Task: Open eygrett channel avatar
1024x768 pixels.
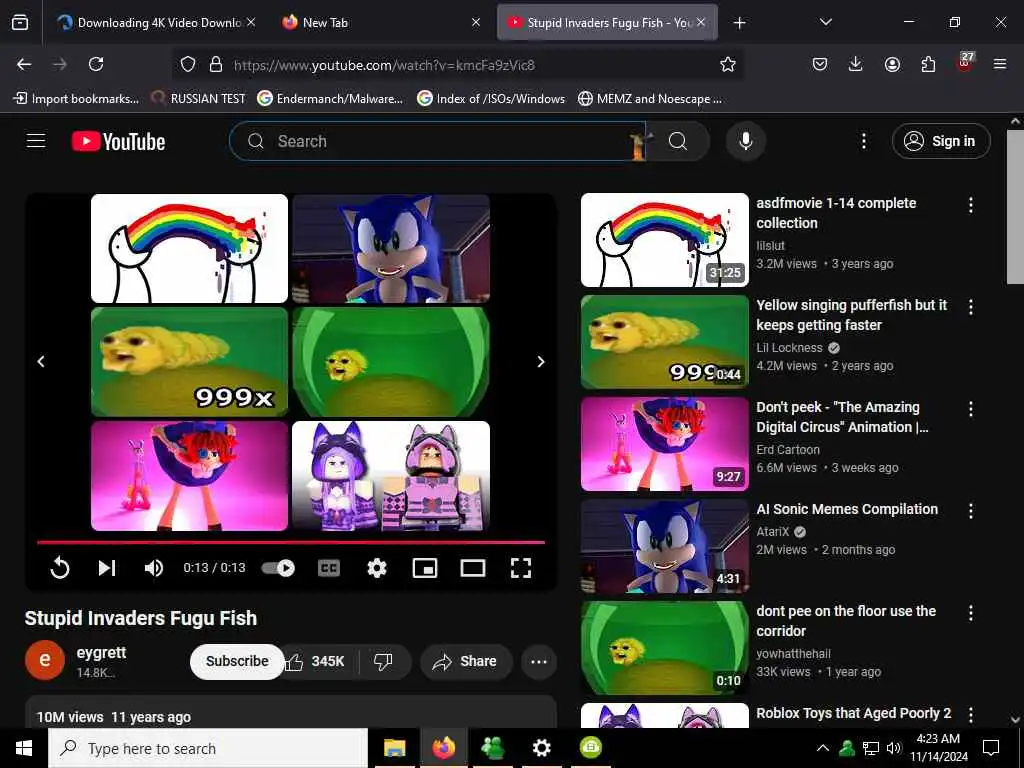Action: tap(45, 660)
